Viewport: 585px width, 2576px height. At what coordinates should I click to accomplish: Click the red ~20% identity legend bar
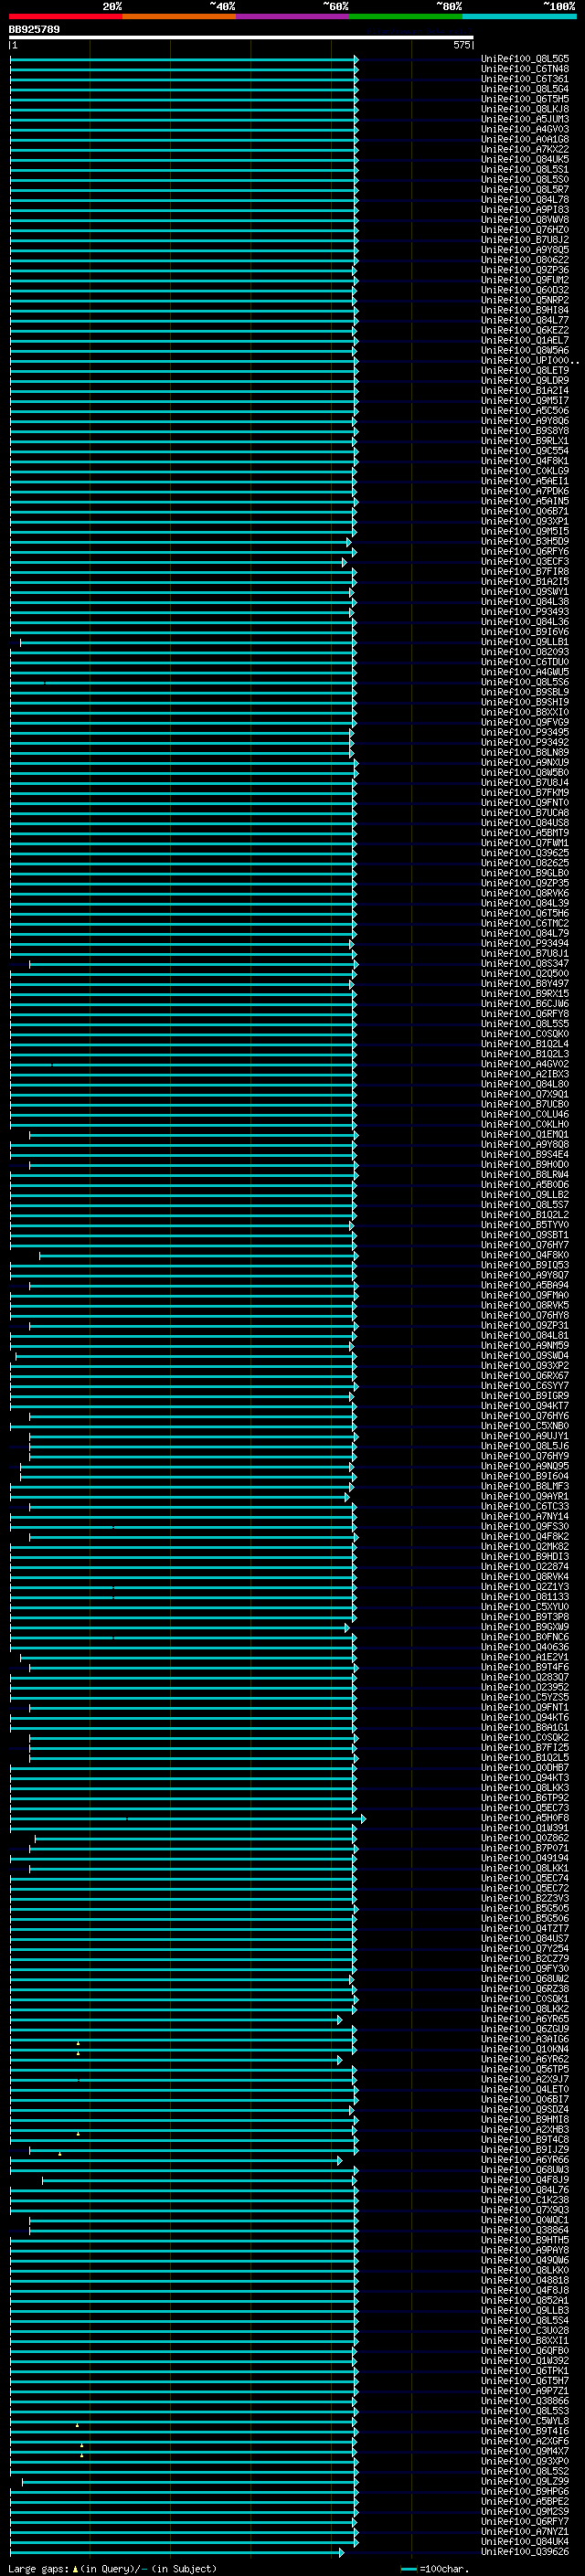(x=66, y=17)
